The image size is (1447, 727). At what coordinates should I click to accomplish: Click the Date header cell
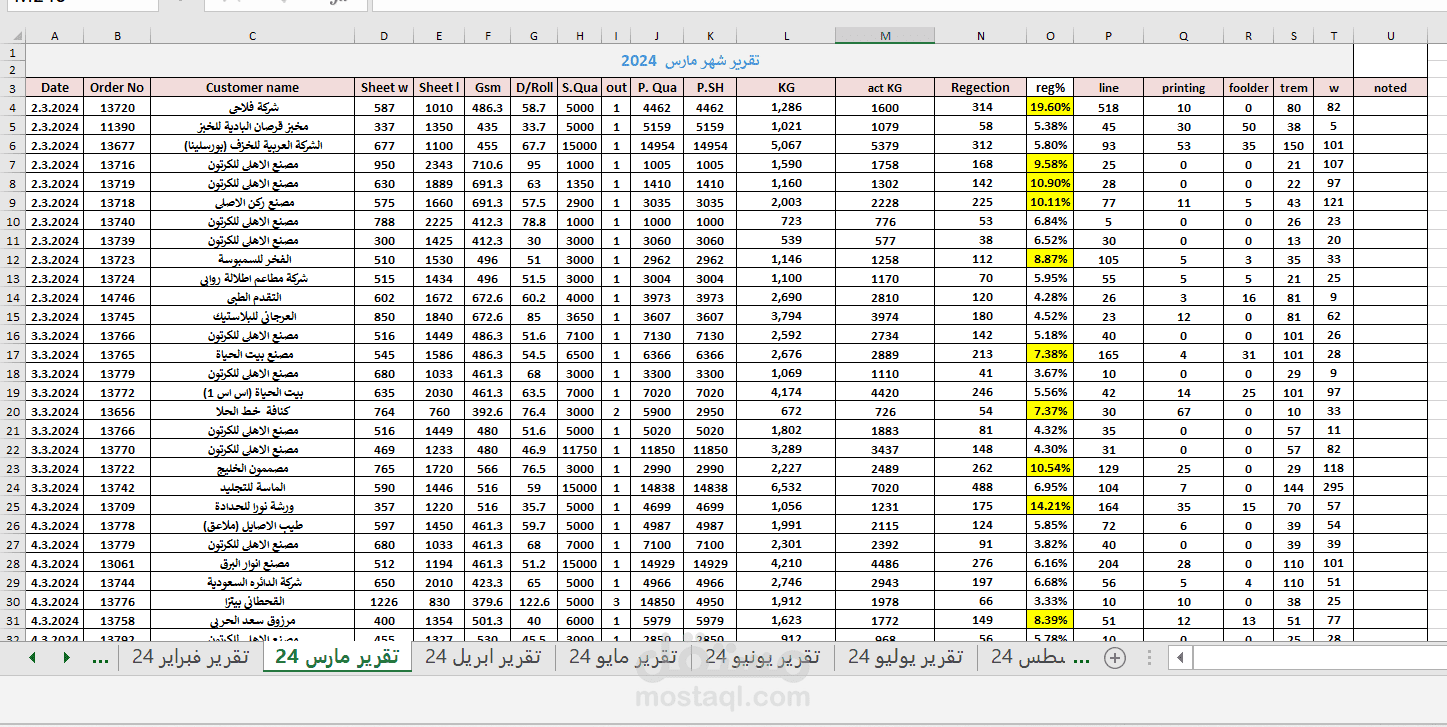coord(55,88)
